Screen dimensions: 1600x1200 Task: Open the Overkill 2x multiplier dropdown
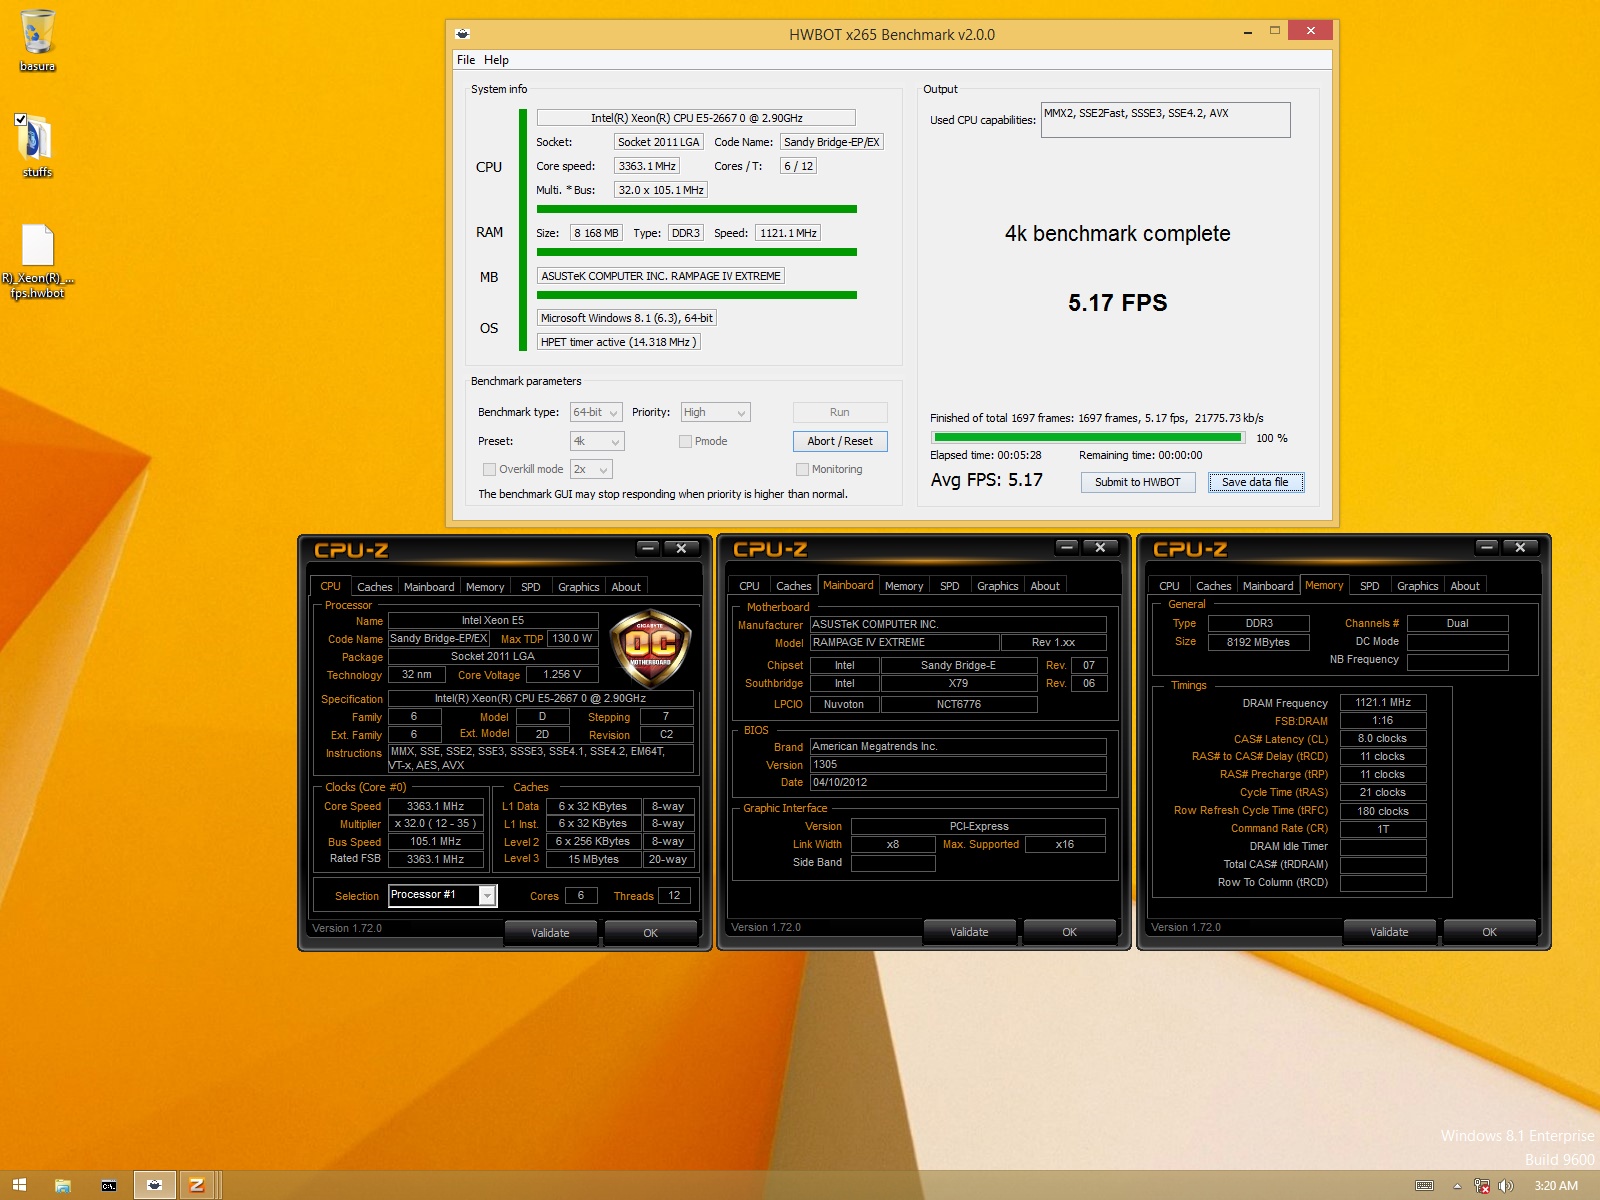[x=591, y=469]
